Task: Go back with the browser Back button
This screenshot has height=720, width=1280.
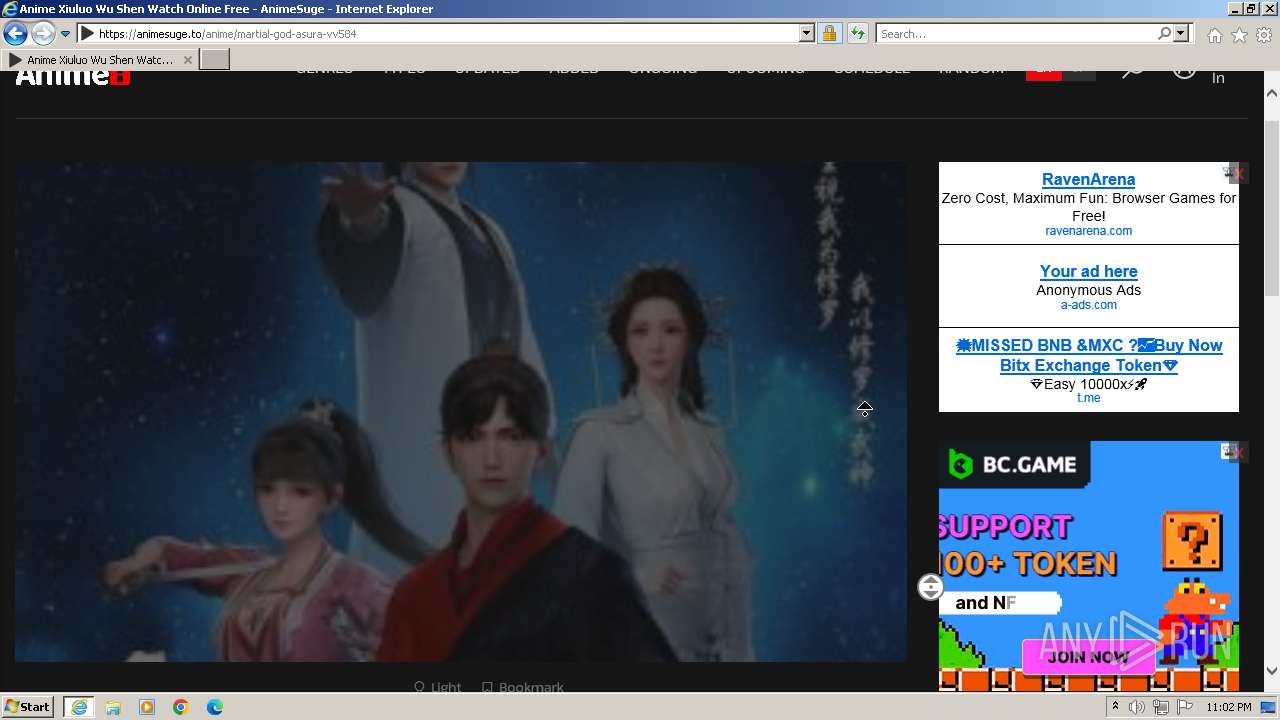Action: 15,33
